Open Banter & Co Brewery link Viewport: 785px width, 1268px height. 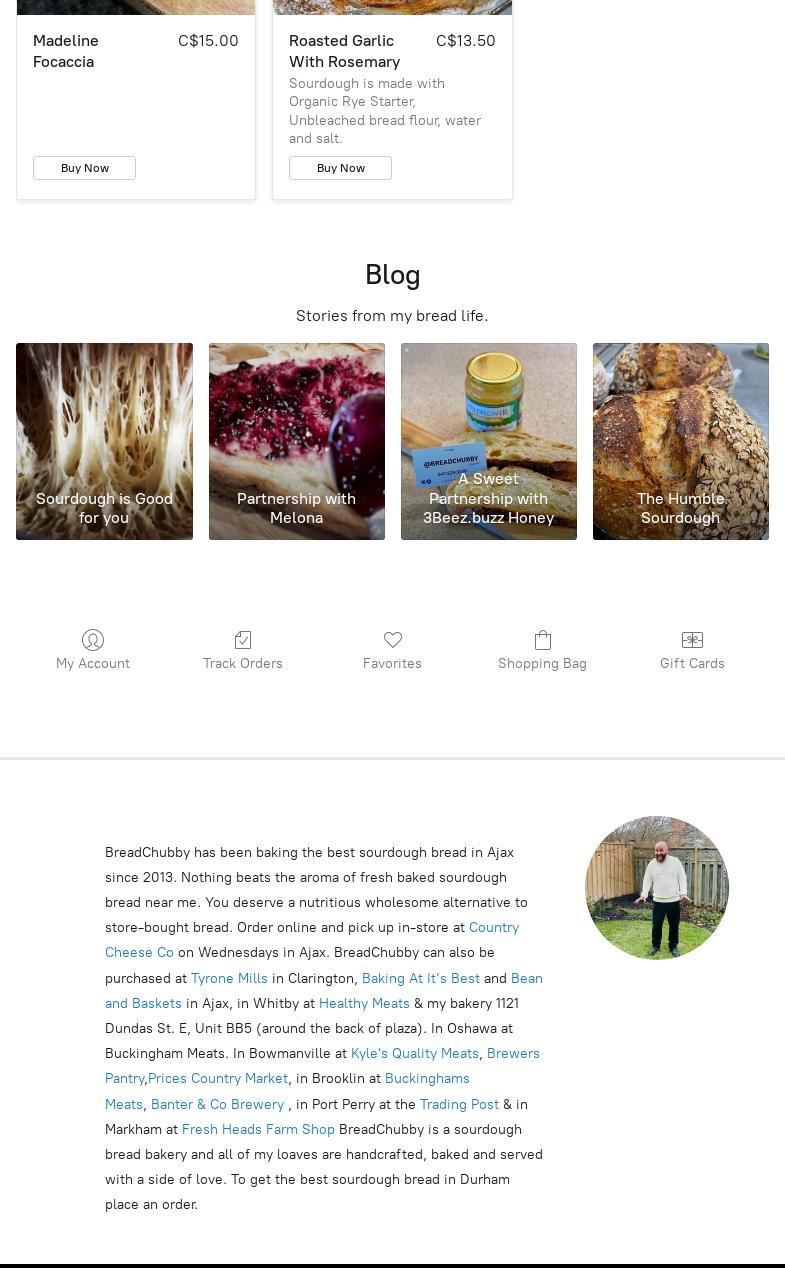217,1104
